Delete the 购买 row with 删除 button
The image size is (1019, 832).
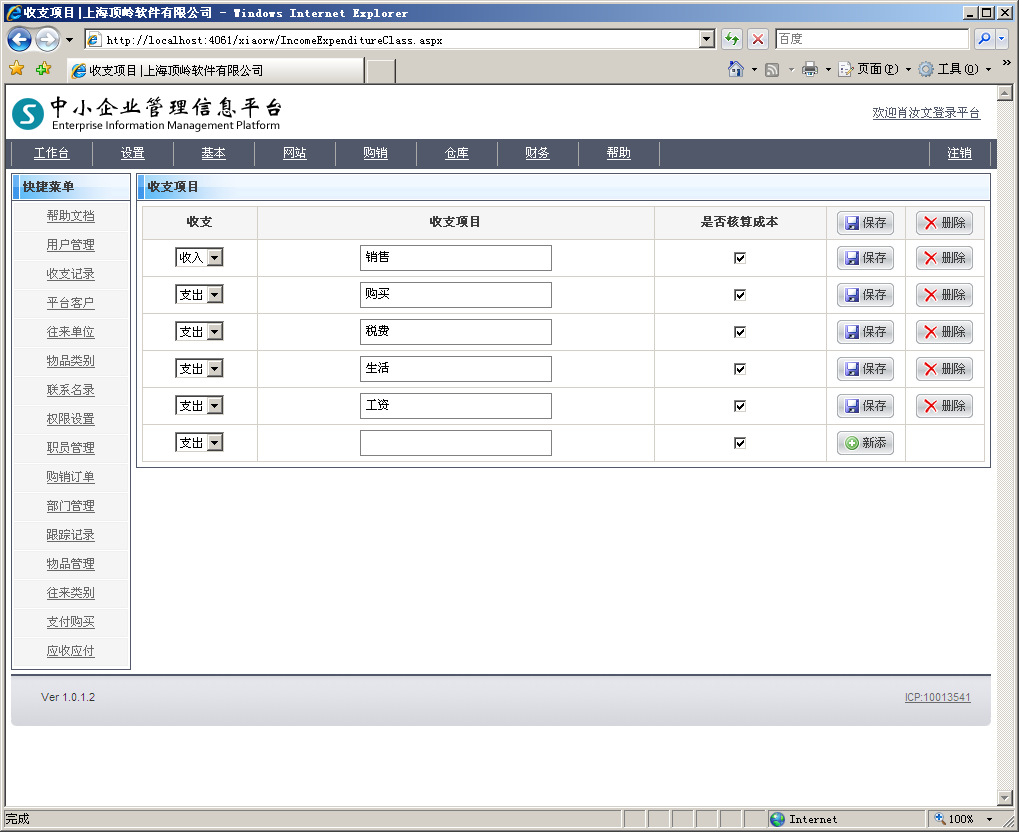[944, 295]
